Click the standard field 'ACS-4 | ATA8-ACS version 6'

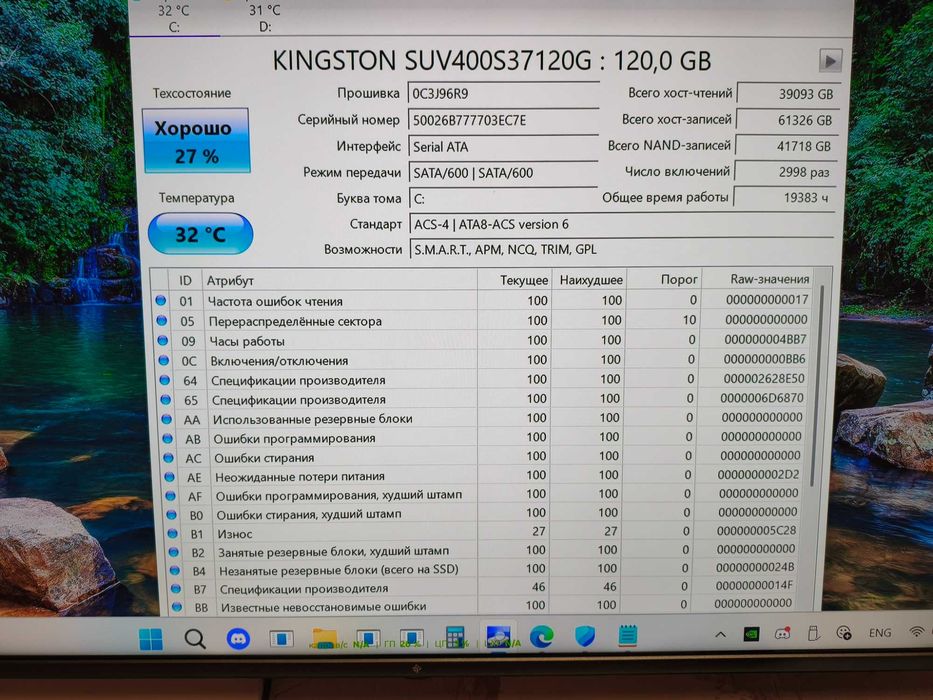pos(621,224)
